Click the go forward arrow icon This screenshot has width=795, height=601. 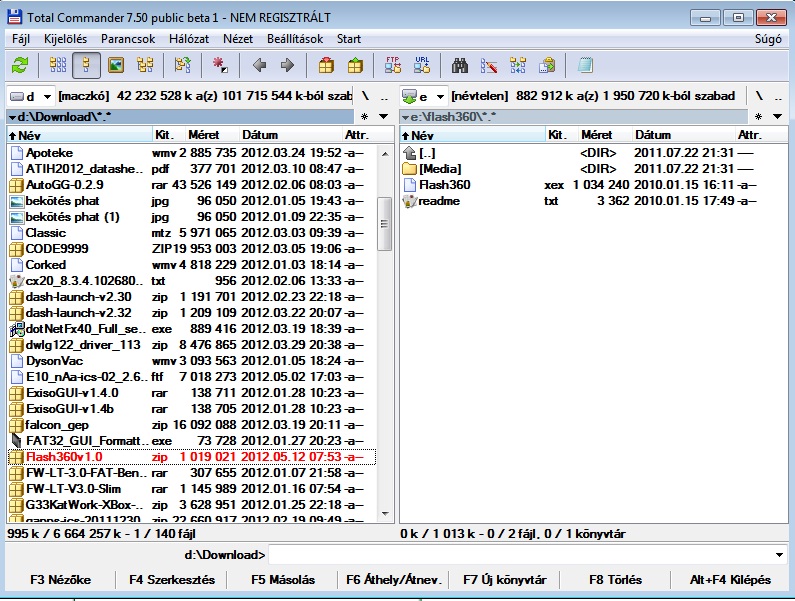click(x=288, y=66)
